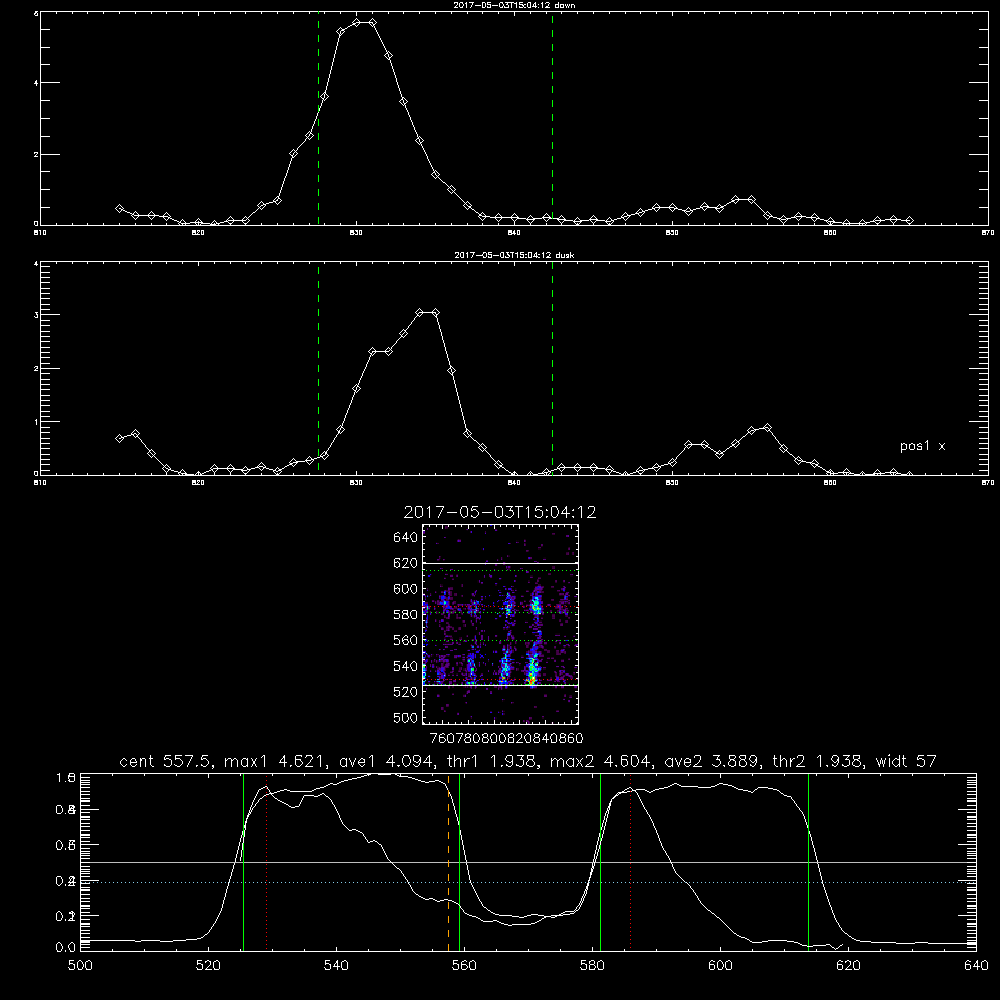Click the bottom plot x-axis label '620'
This screenshot has height=1000, width=1000.
point(848,966)
